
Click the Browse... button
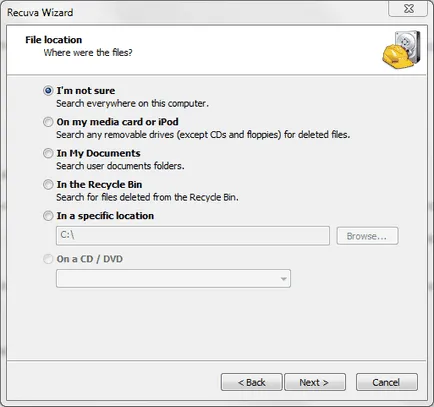[367, 236]
